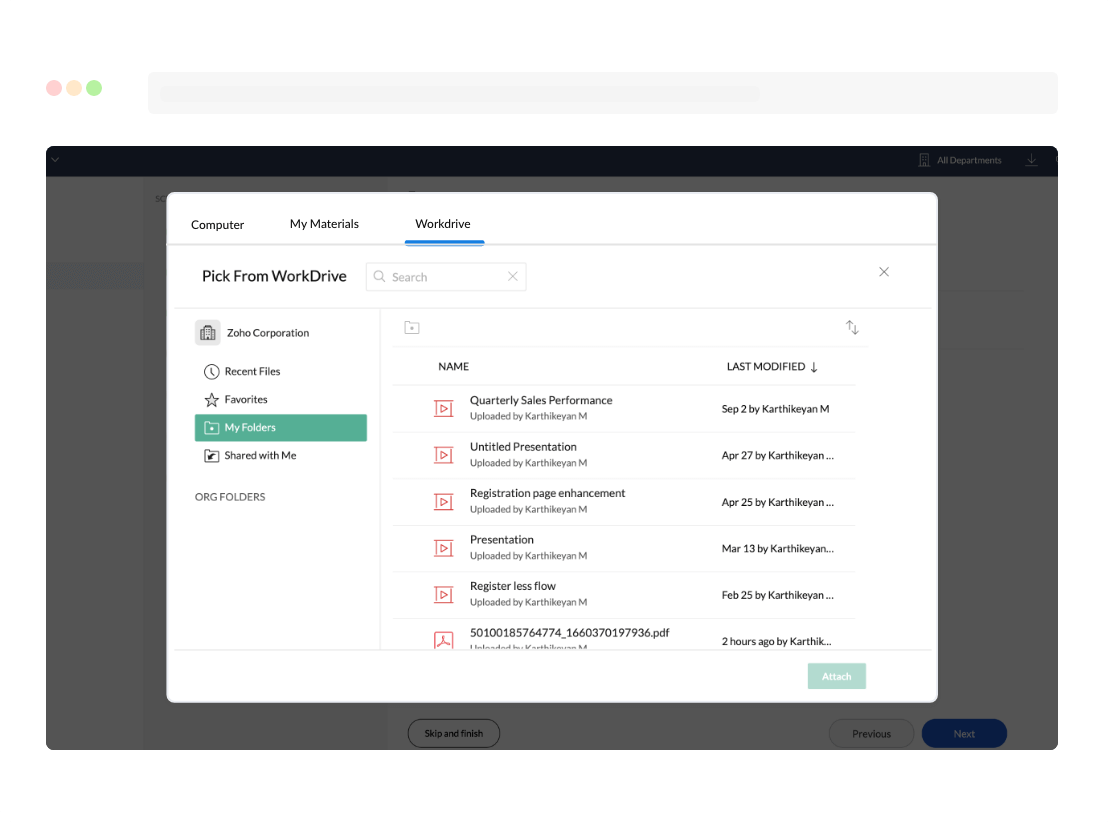The image size is (1118, 822).
Task: Open the My Materials tab
Action: click(x=324, y=224)
